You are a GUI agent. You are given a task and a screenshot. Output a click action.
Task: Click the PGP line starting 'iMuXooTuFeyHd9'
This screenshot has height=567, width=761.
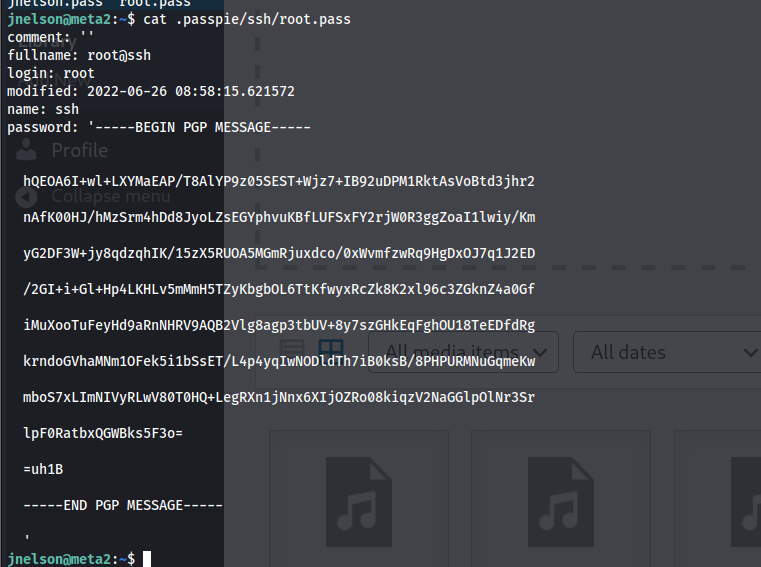tap(279, 325)
